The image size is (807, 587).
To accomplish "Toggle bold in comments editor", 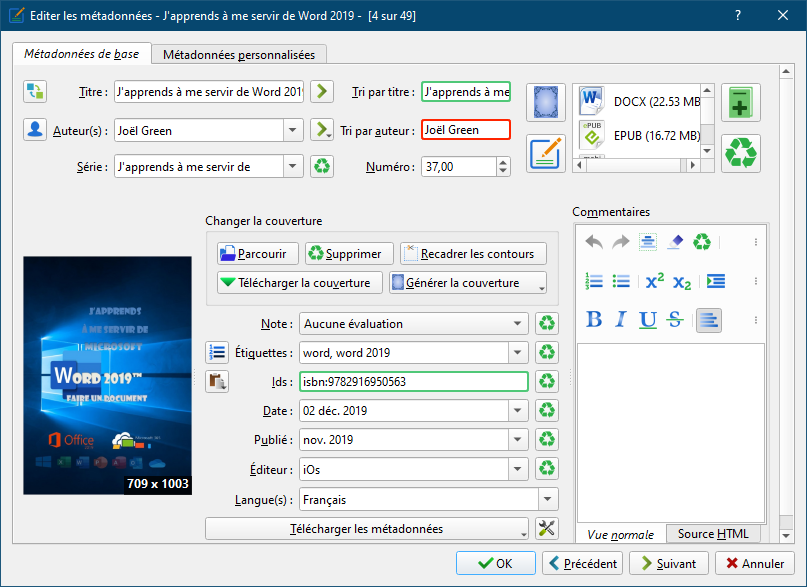I will 594,320.
